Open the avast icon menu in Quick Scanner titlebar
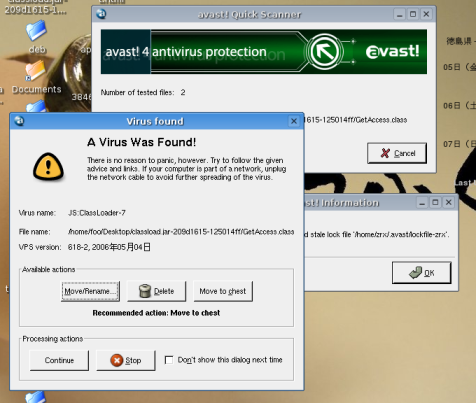The image size is (476, 403). 101,14
